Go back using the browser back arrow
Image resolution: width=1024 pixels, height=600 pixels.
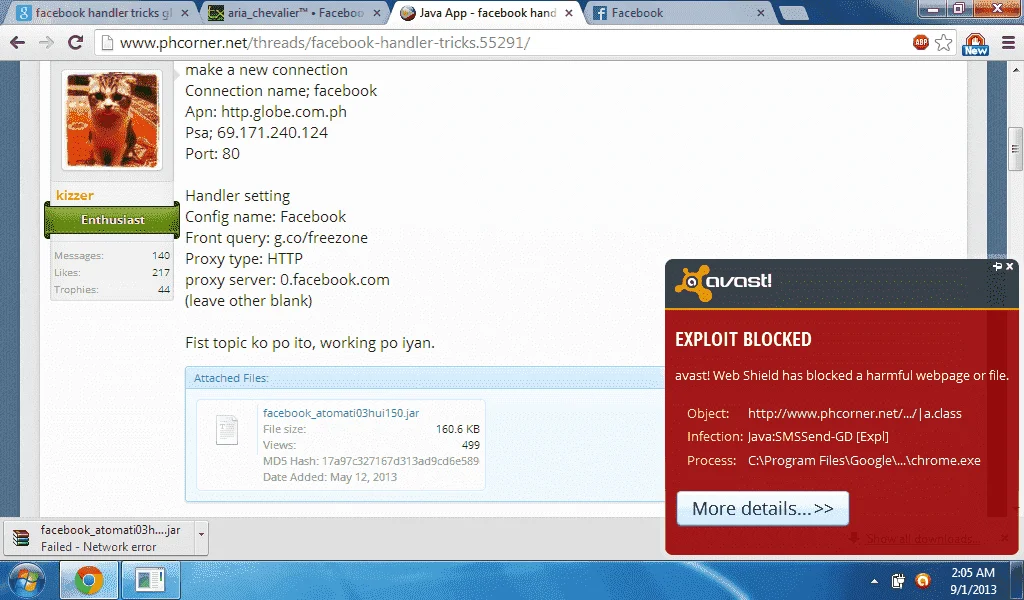click(x=18, y=43)
